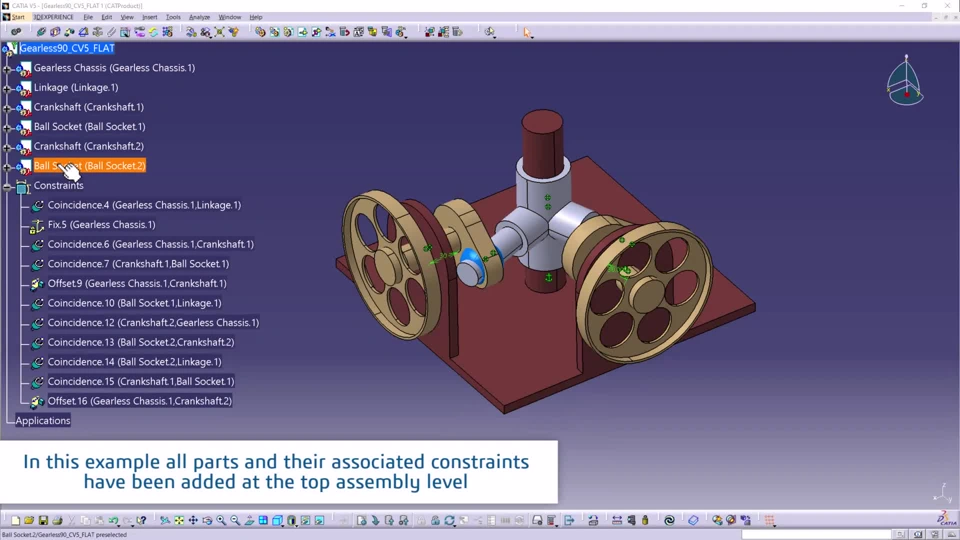The image size is (960, 540).
Task: Click the red grid icon in bottom toolbar
Action: click(770, 520)
